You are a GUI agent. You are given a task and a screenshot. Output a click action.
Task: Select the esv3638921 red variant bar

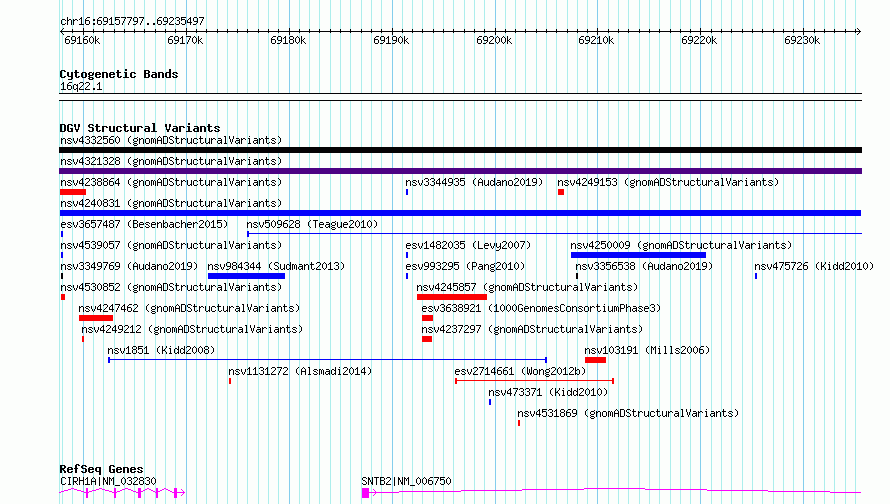click(x=427, y=318)
